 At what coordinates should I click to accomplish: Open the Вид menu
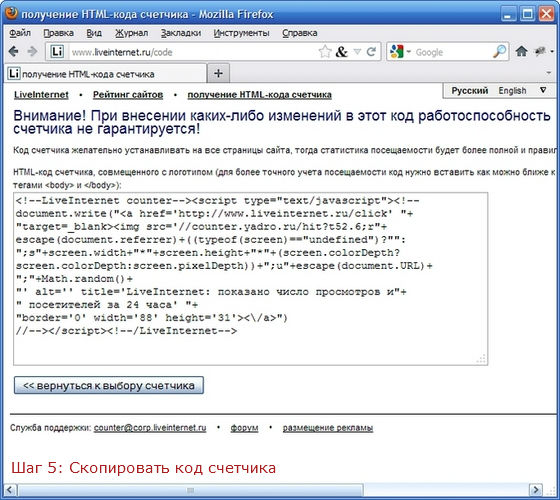(x=94, y=33)
